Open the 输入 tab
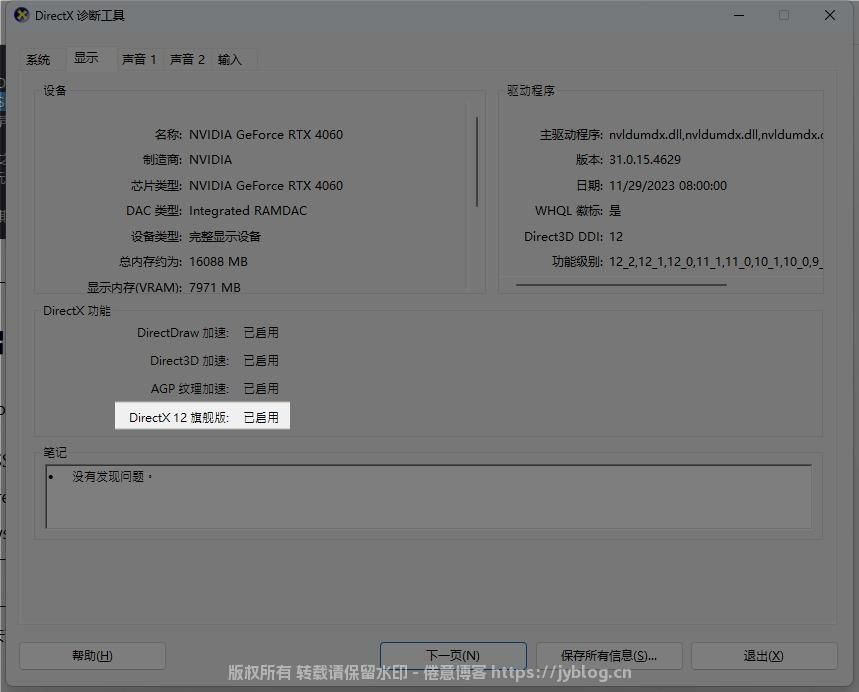Image resolution: width=859 pixels, height=692 pixels. pyautogui.click(x=230, y=60)
